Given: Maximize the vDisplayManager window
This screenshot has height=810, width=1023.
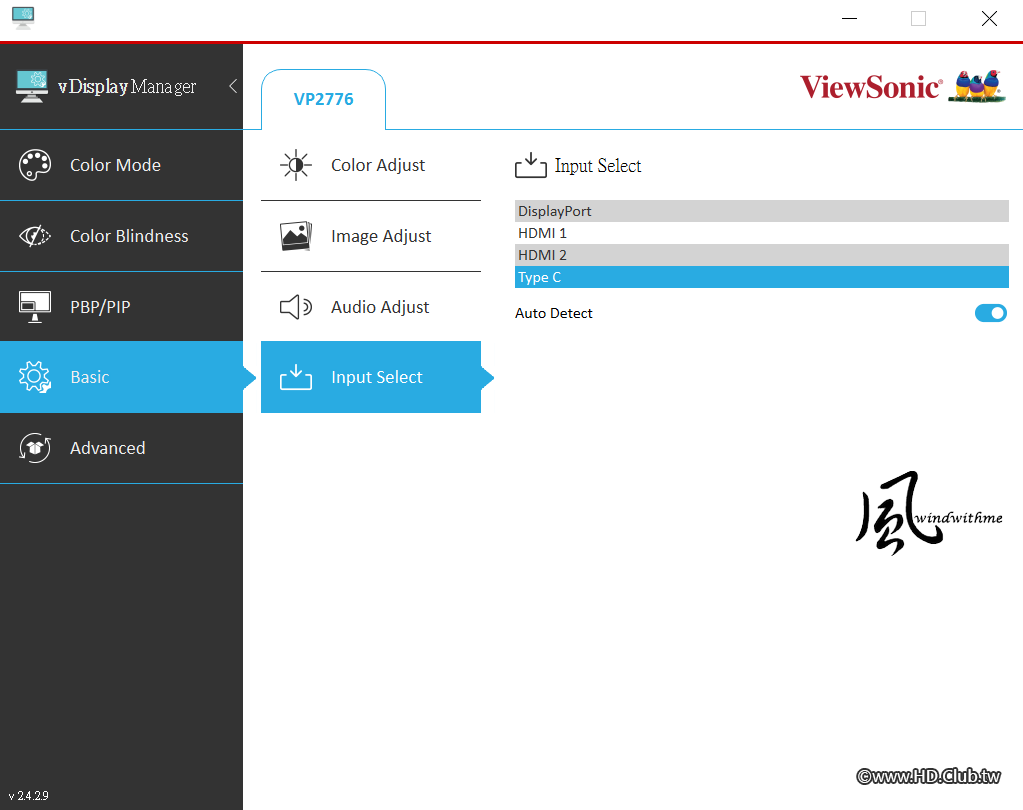Looking at the screenshot, I should [918, 18].
